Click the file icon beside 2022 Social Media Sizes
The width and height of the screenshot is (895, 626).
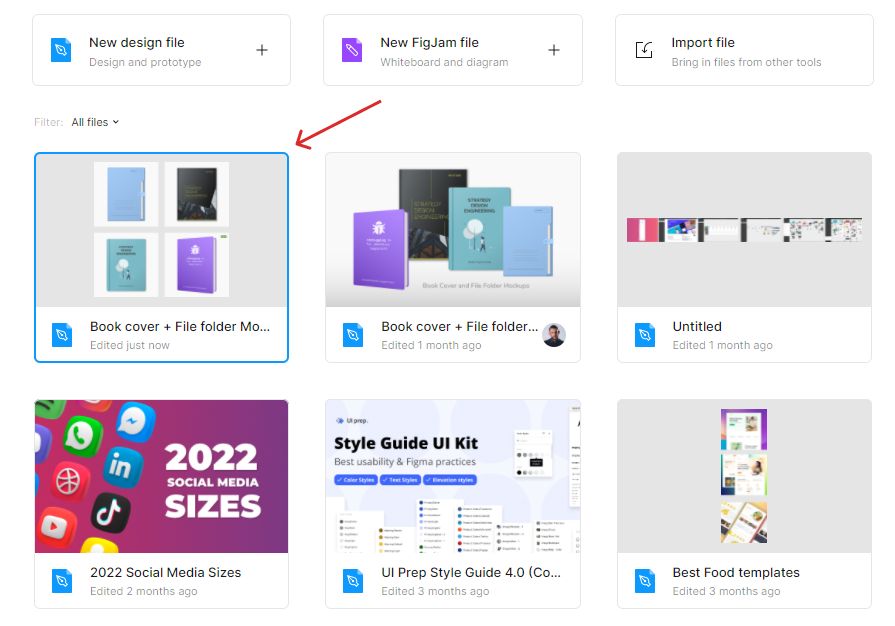62,581
